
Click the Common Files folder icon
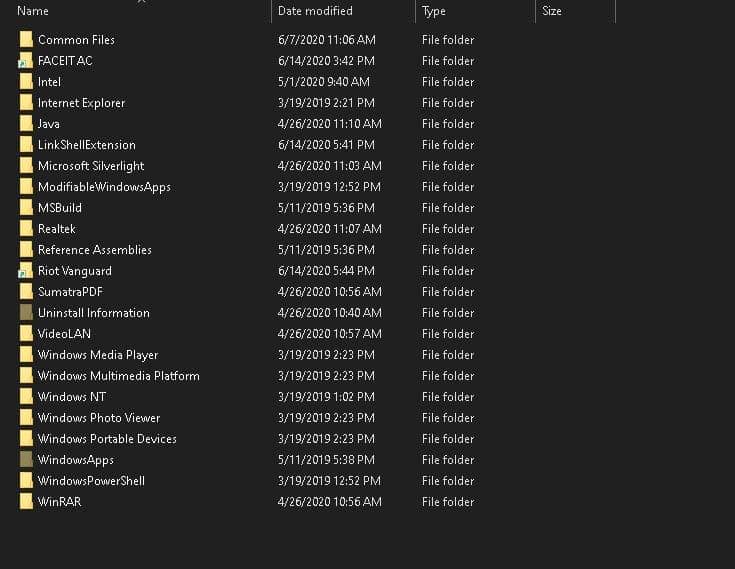(x=26, y=39)
